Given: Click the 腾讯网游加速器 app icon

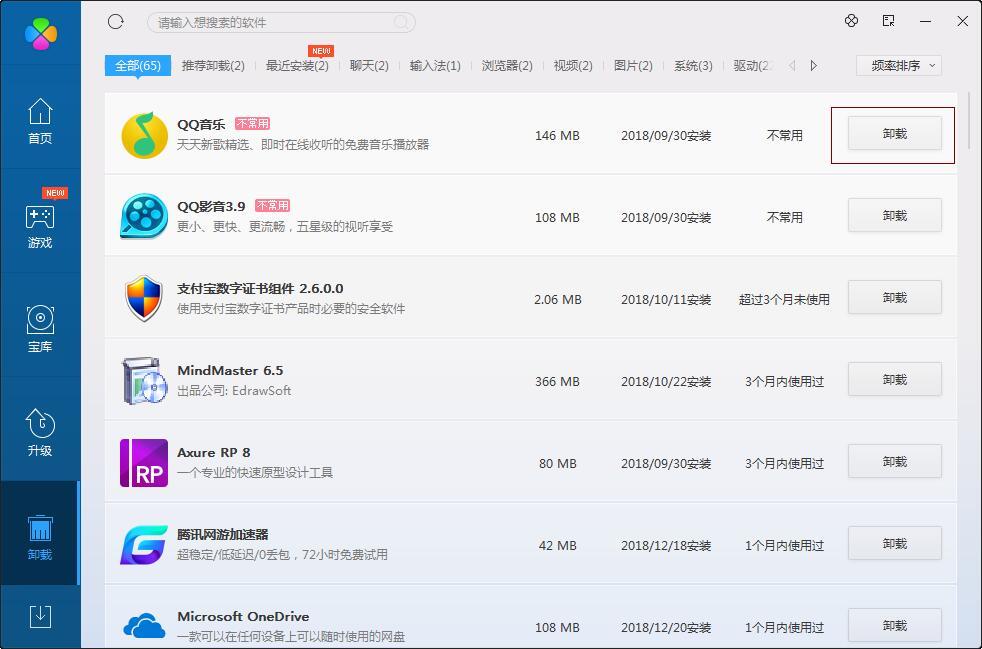Looking at the screenshot, I should pos(144,543).
